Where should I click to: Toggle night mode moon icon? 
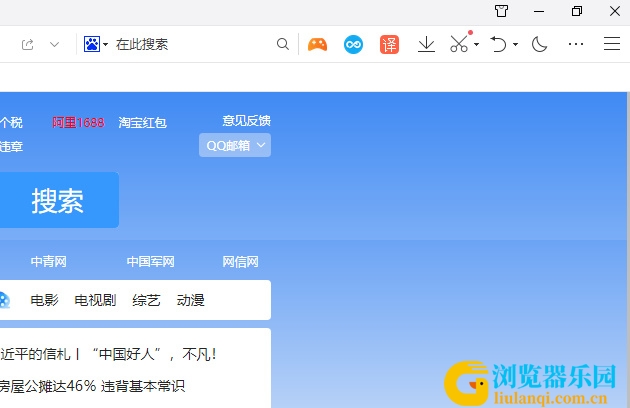pos(539,44)
